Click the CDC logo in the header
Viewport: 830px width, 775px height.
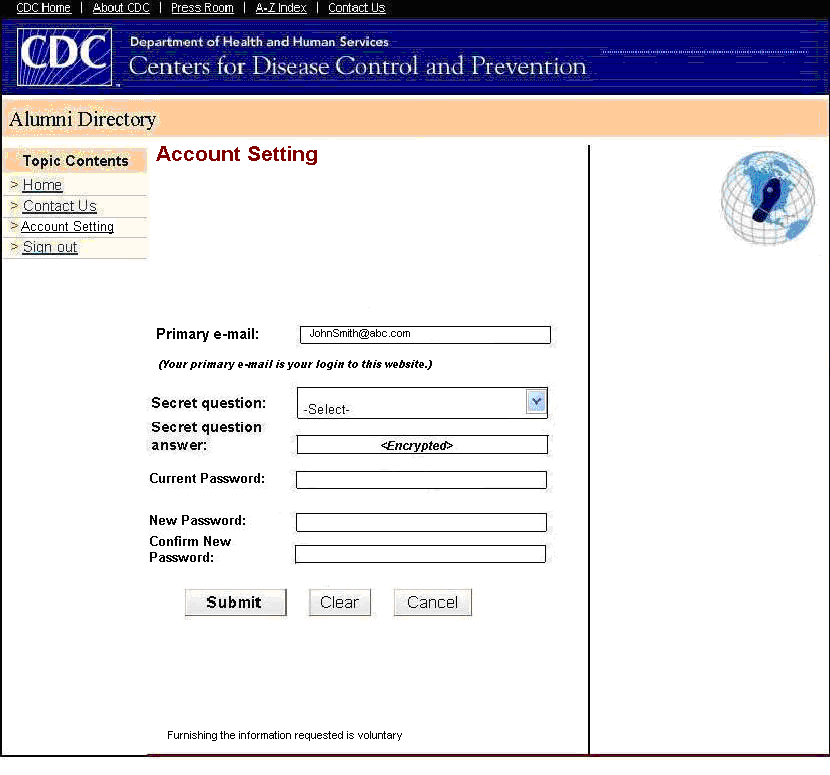(64, 57)
